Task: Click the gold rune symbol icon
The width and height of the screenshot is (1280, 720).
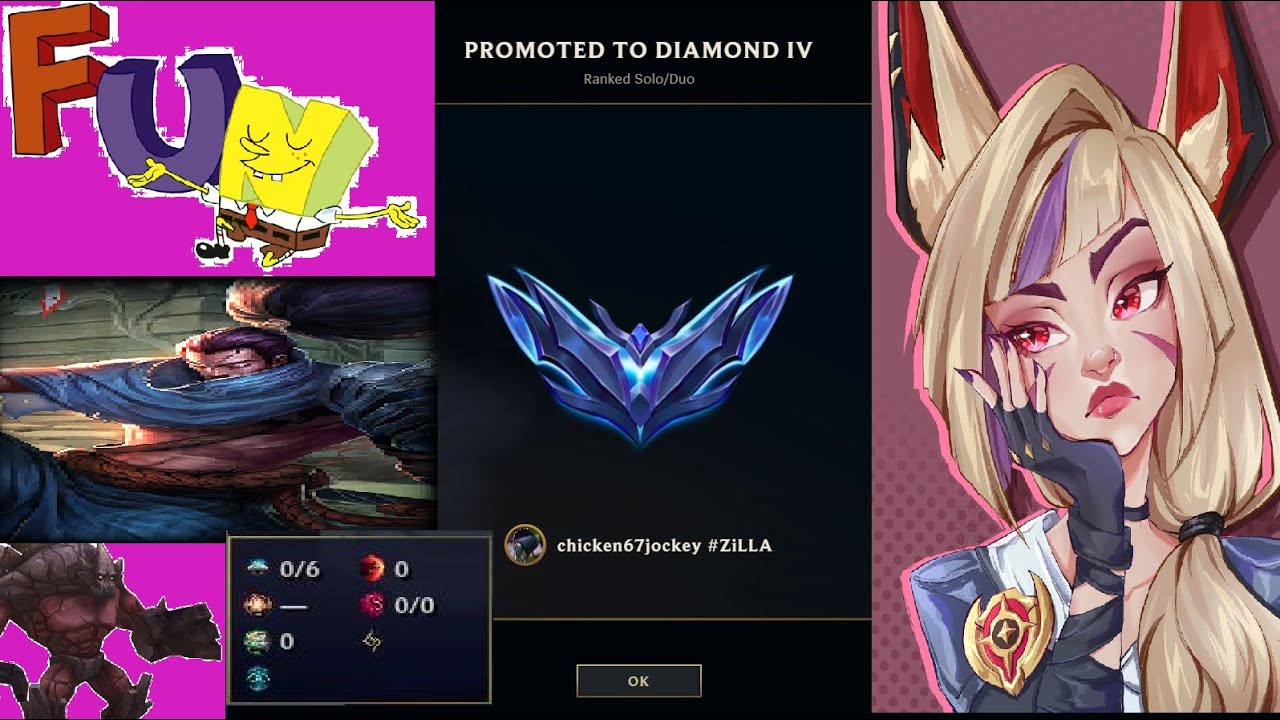Action: [x=372, y=641]
